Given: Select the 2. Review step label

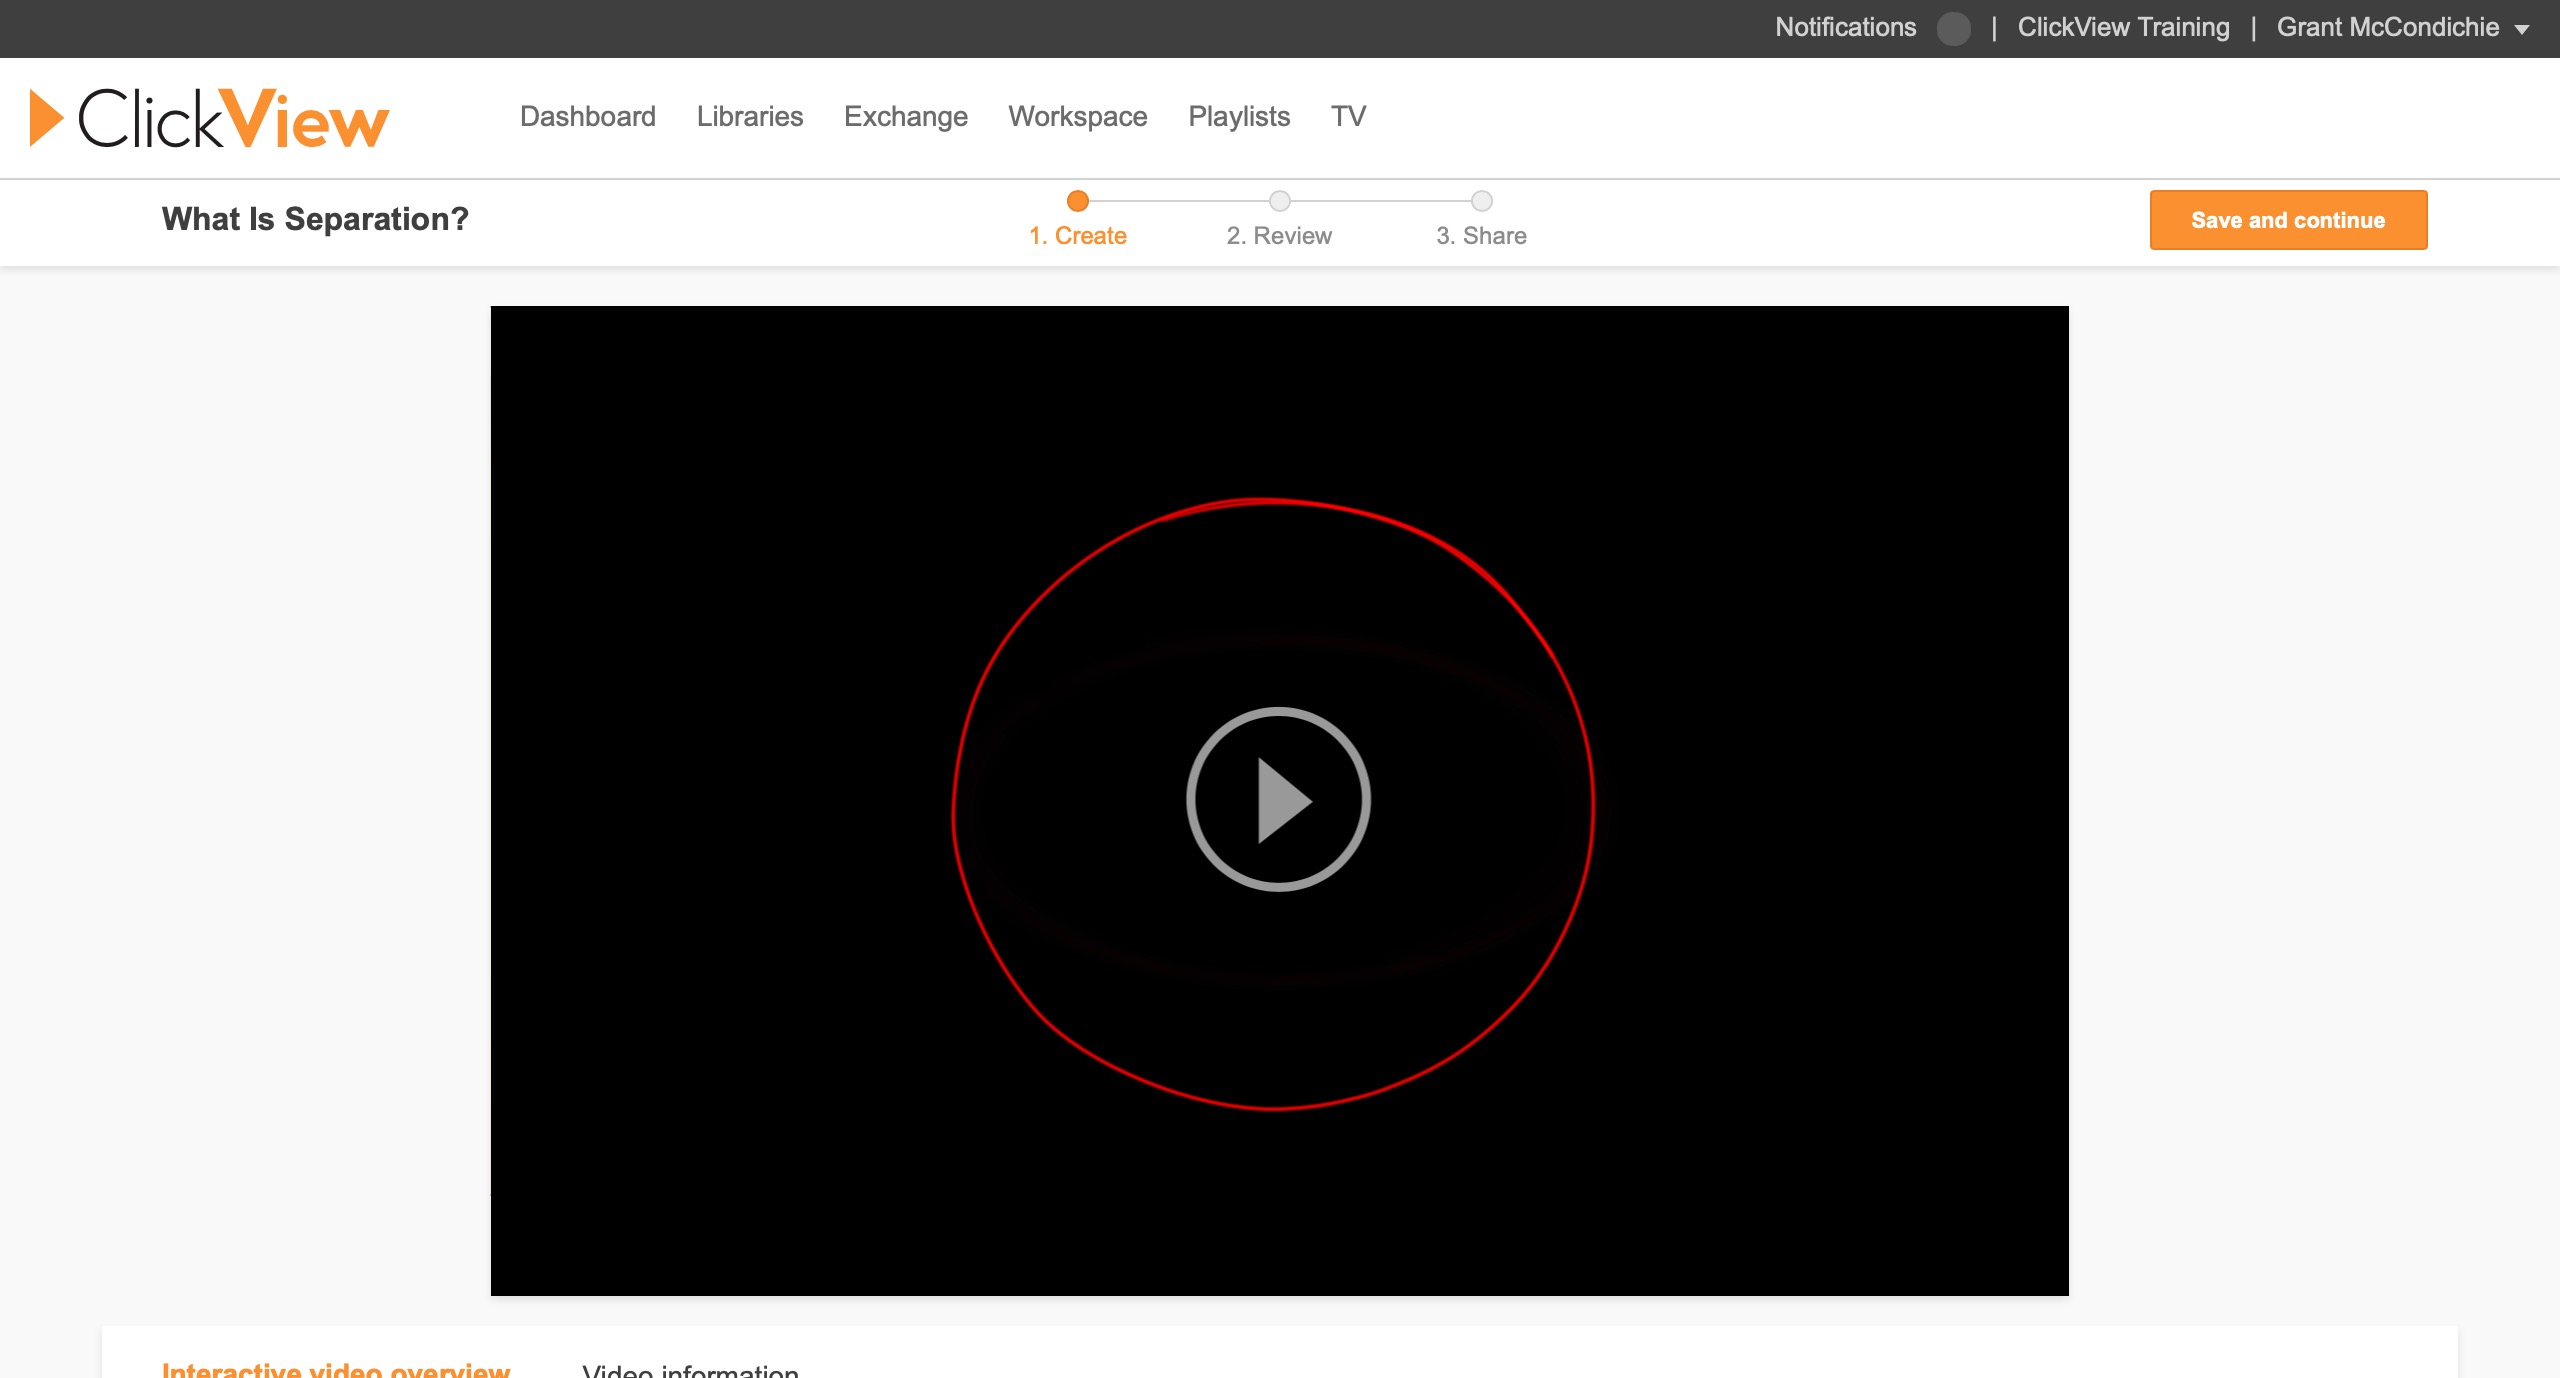Looking at the screenshot, I should 1279,236.
